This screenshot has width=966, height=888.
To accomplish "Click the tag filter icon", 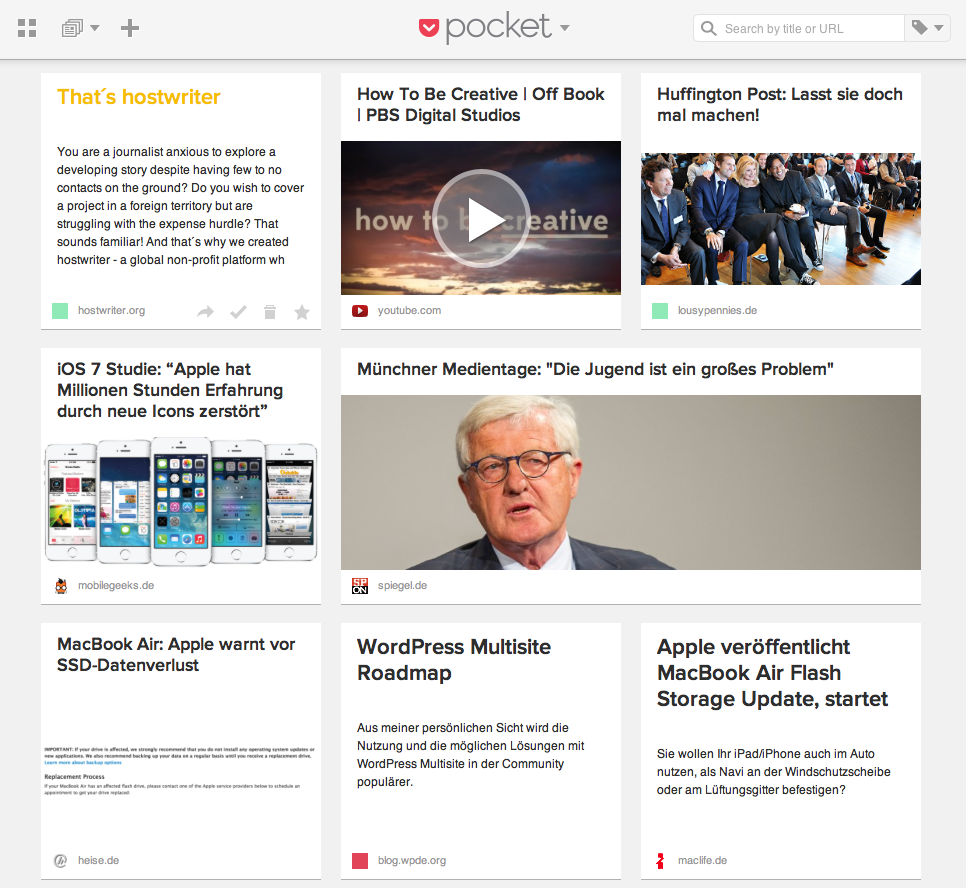I will 920,28.
